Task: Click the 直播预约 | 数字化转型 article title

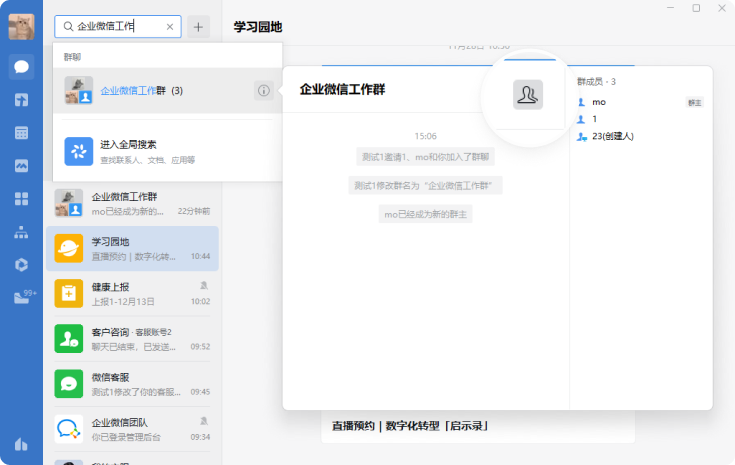Action: pyautogui.click(x=411, y=426)
